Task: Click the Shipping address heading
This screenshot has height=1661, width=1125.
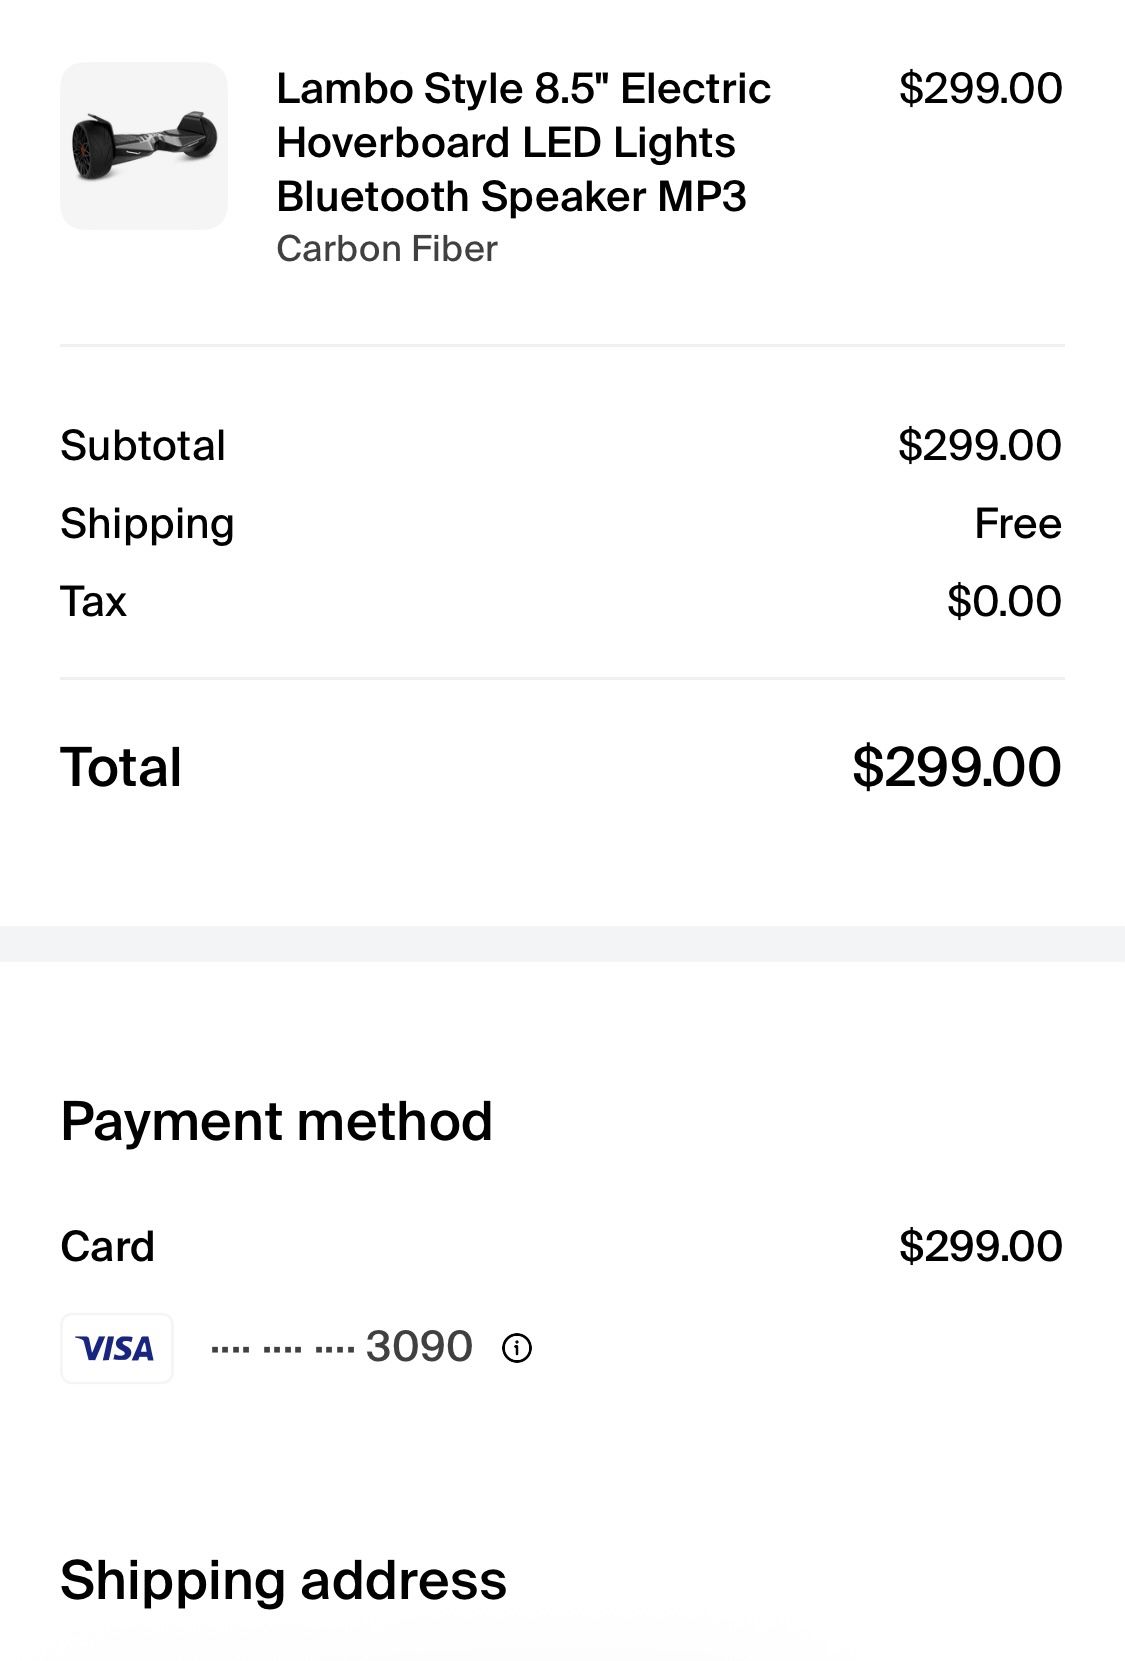Action: (x=283, y=1580)
